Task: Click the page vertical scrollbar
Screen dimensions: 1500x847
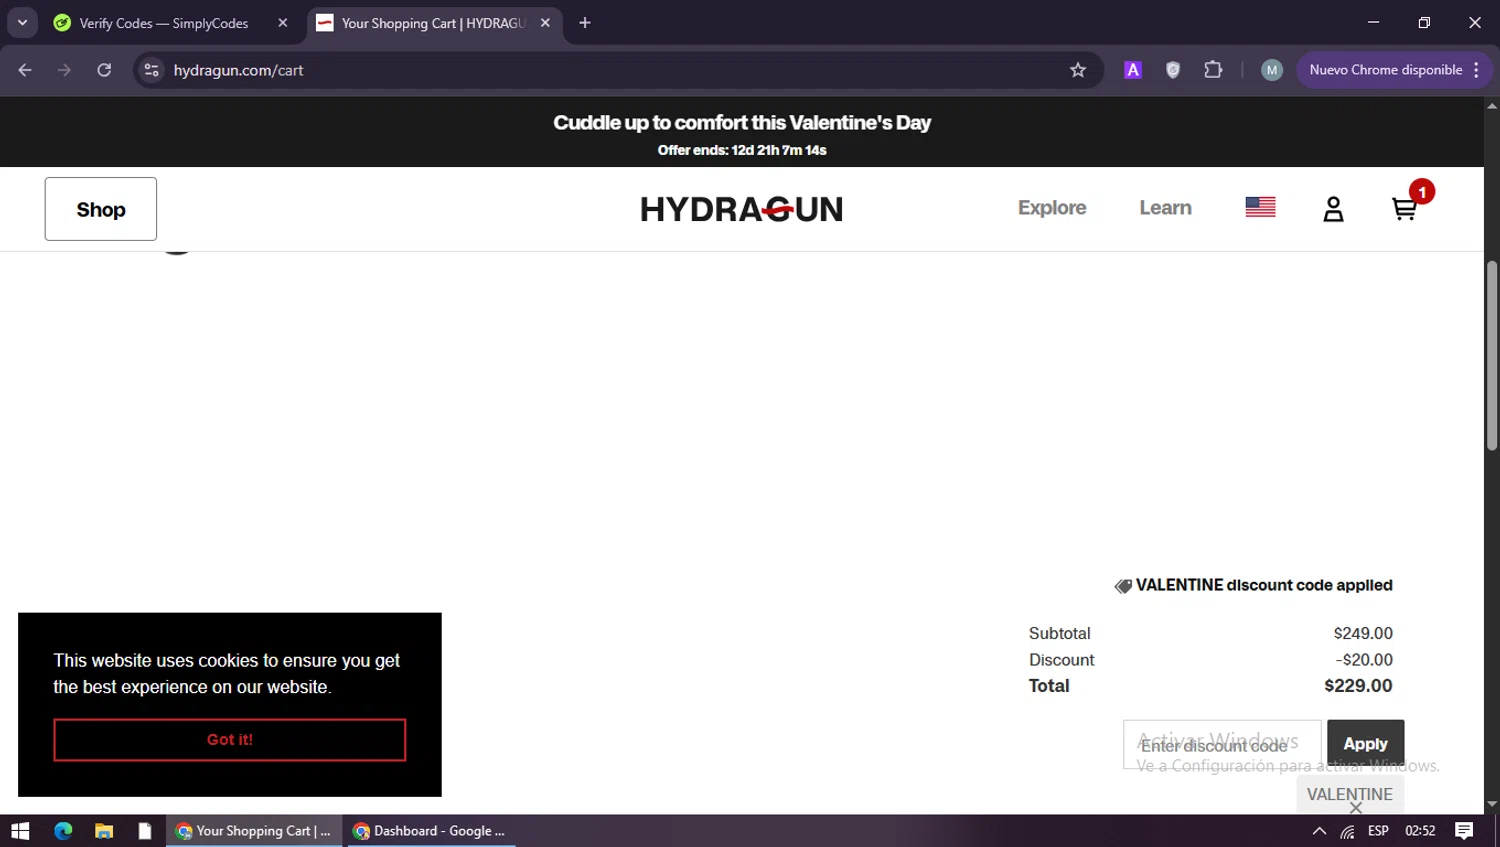Action: [1492, 355]
